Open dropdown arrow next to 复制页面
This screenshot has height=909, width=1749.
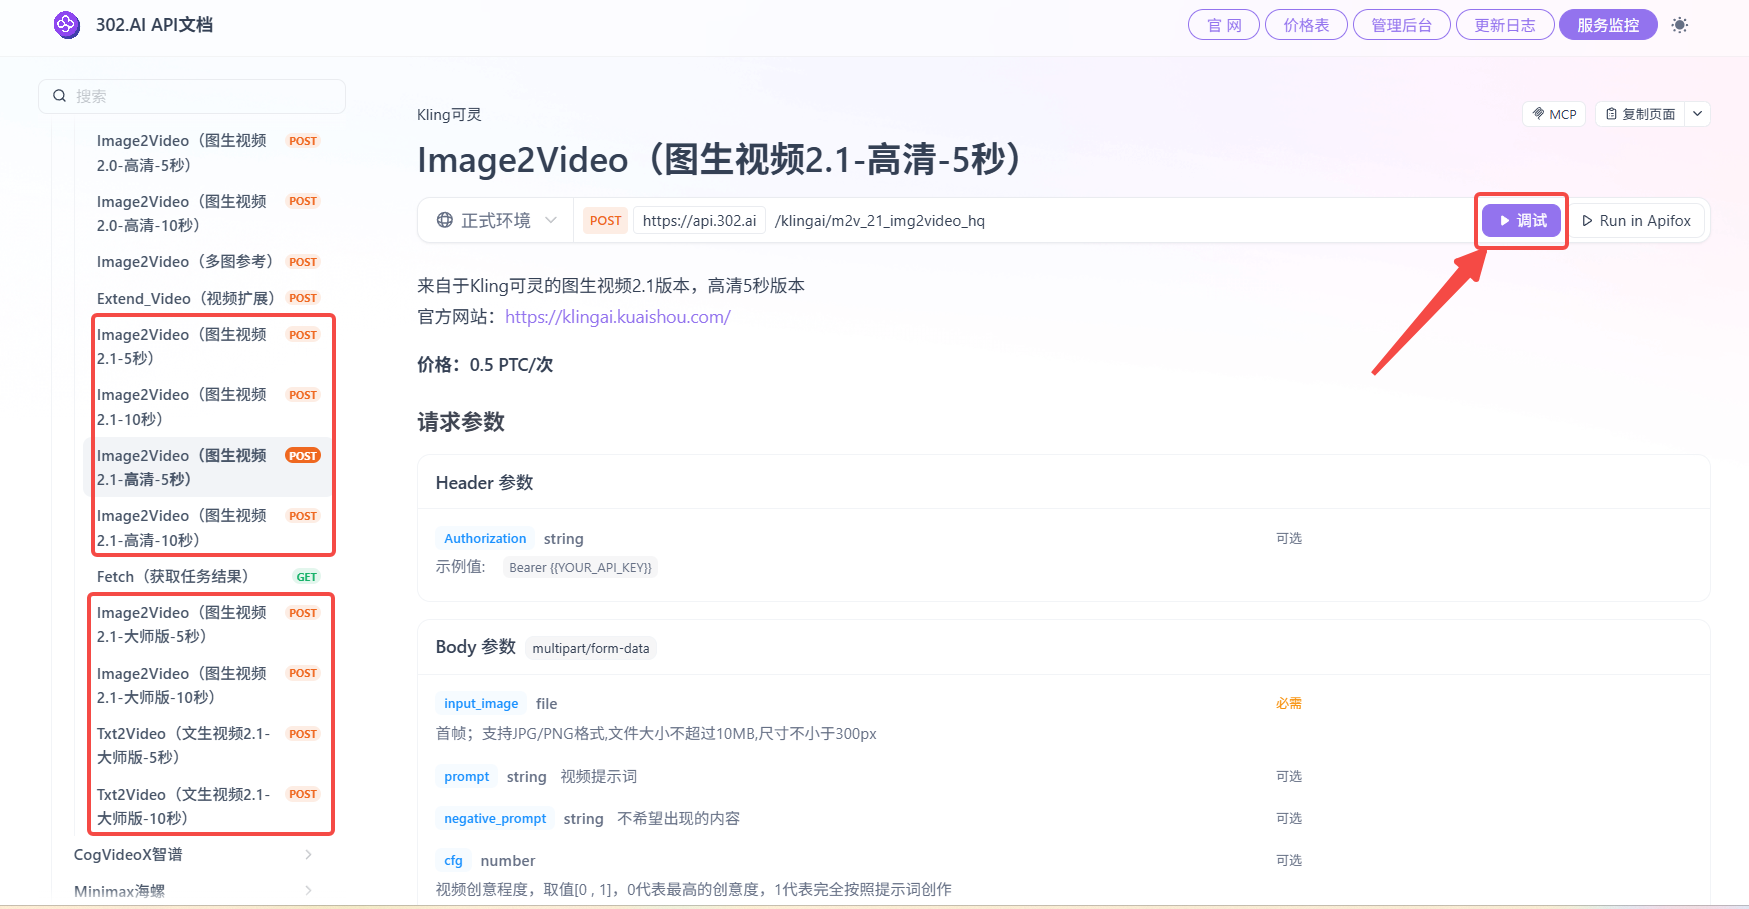(1697, 114)
